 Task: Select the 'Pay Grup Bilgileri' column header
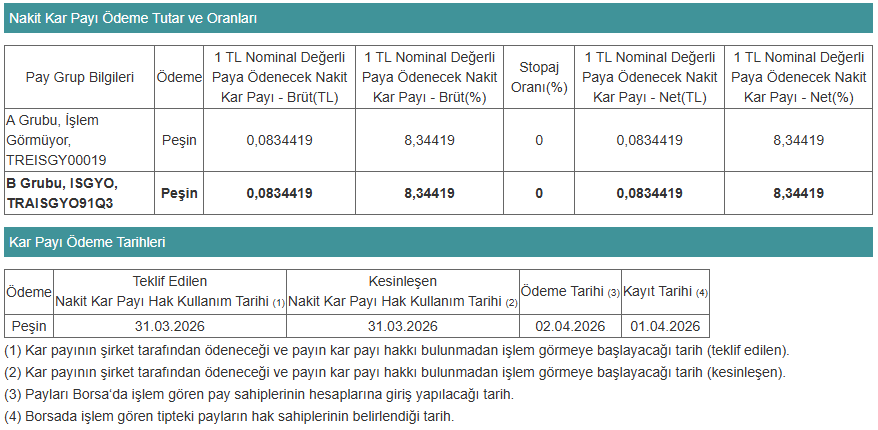tap(80, 77)
